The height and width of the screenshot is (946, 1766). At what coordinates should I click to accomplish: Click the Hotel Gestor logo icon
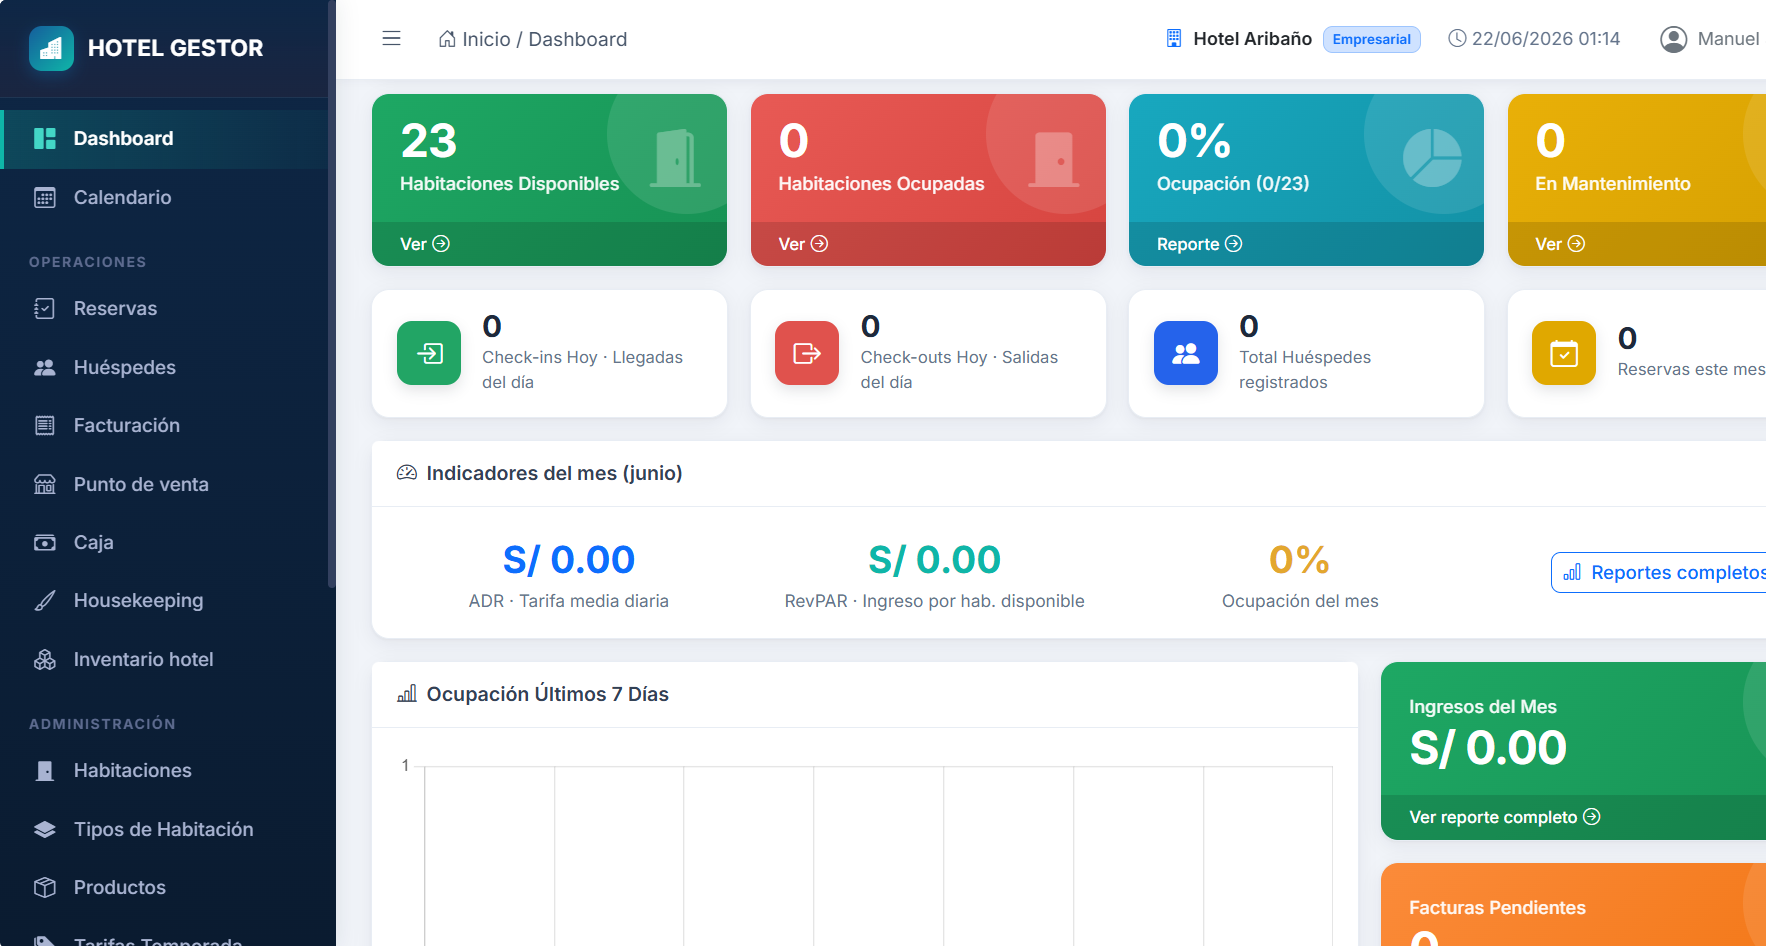(x=51, y=48)
